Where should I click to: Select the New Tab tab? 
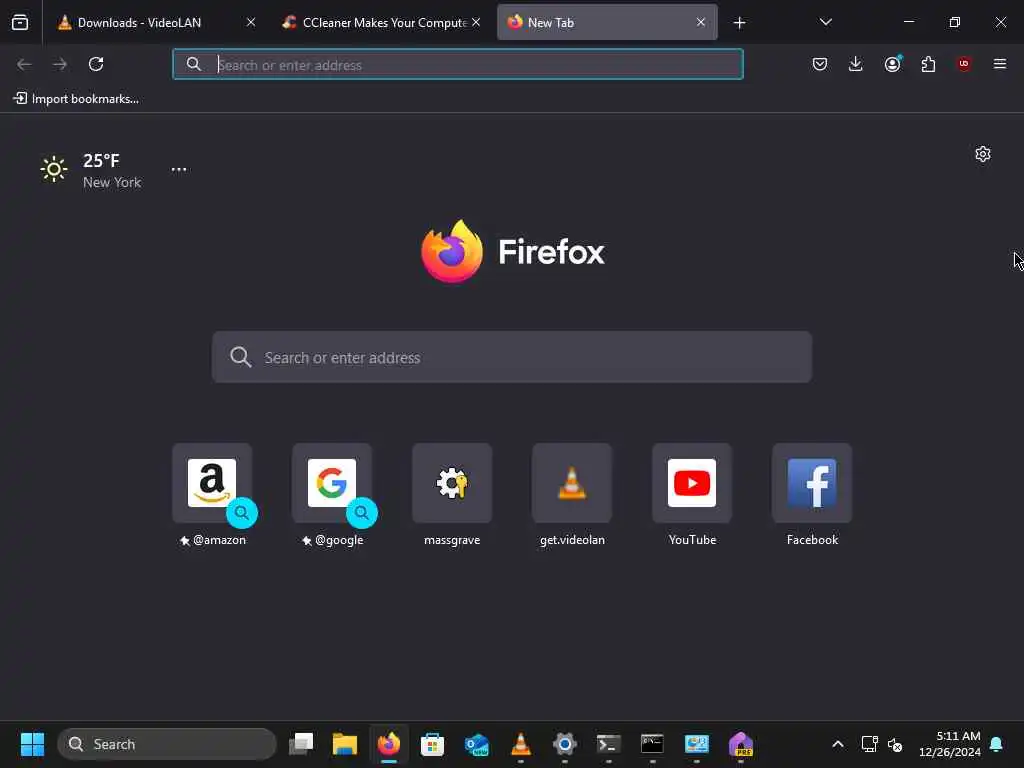tap(607, 22)
